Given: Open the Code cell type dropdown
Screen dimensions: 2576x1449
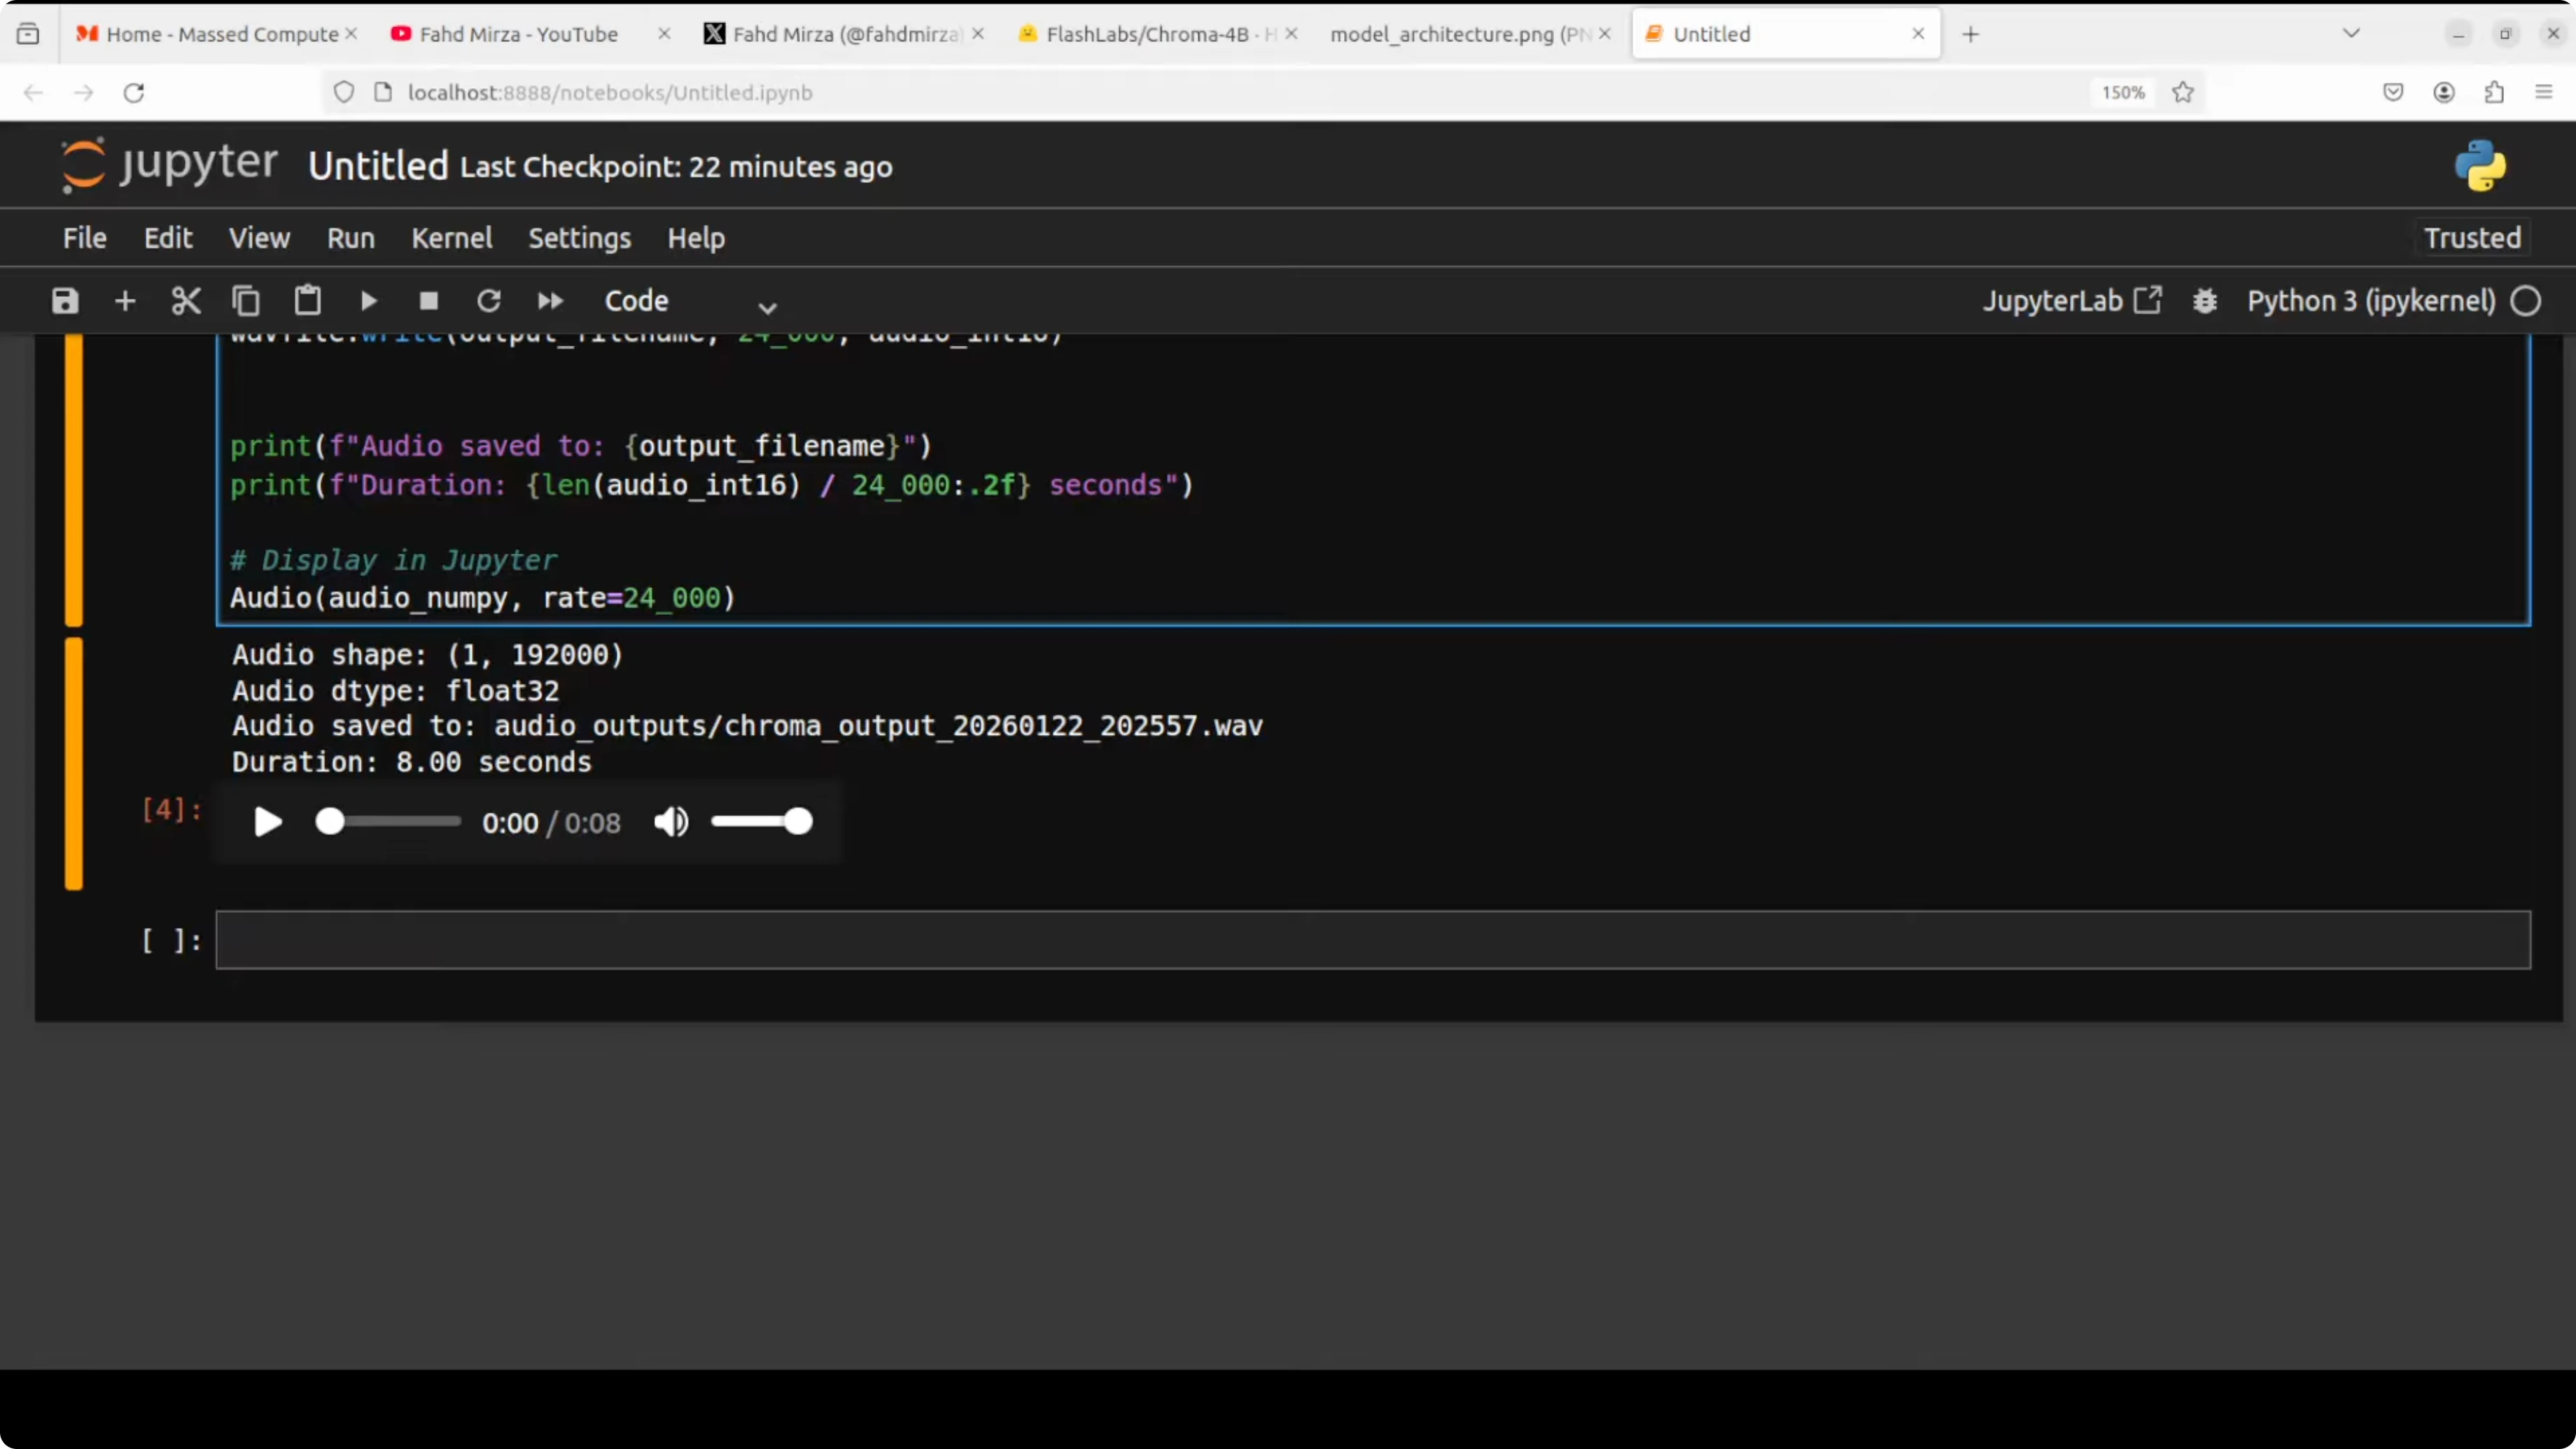Looking at the screenshot, I should pyautogui.click(x=690, y=302).
